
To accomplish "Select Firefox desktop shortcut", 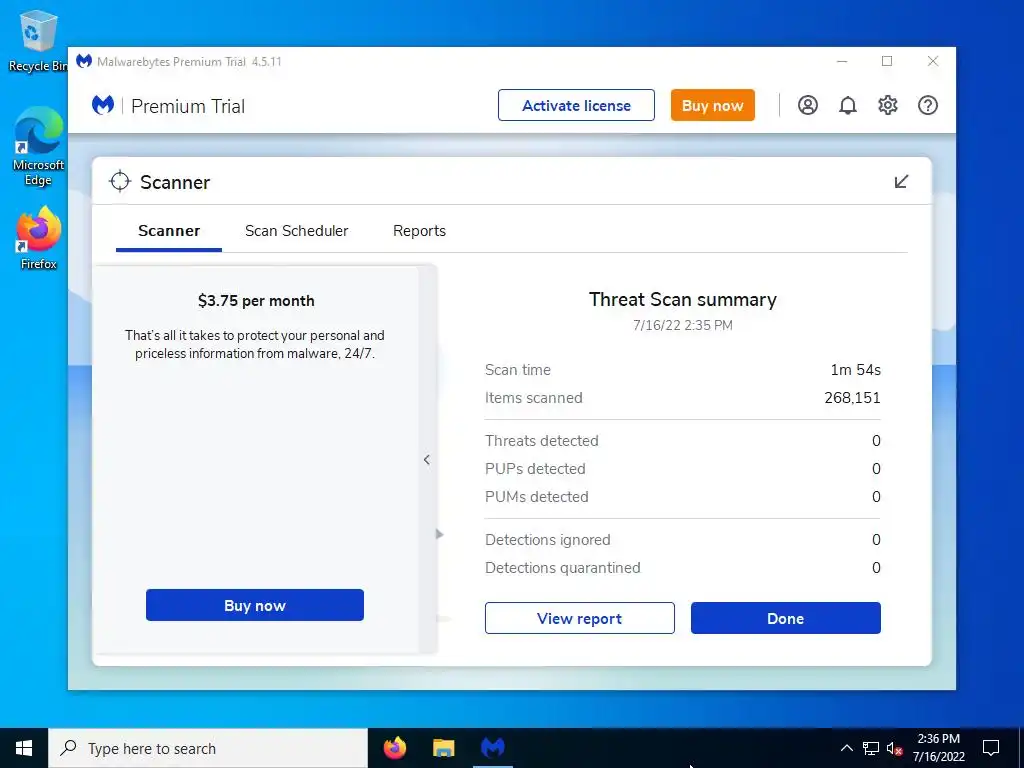I will click(39, 238).
